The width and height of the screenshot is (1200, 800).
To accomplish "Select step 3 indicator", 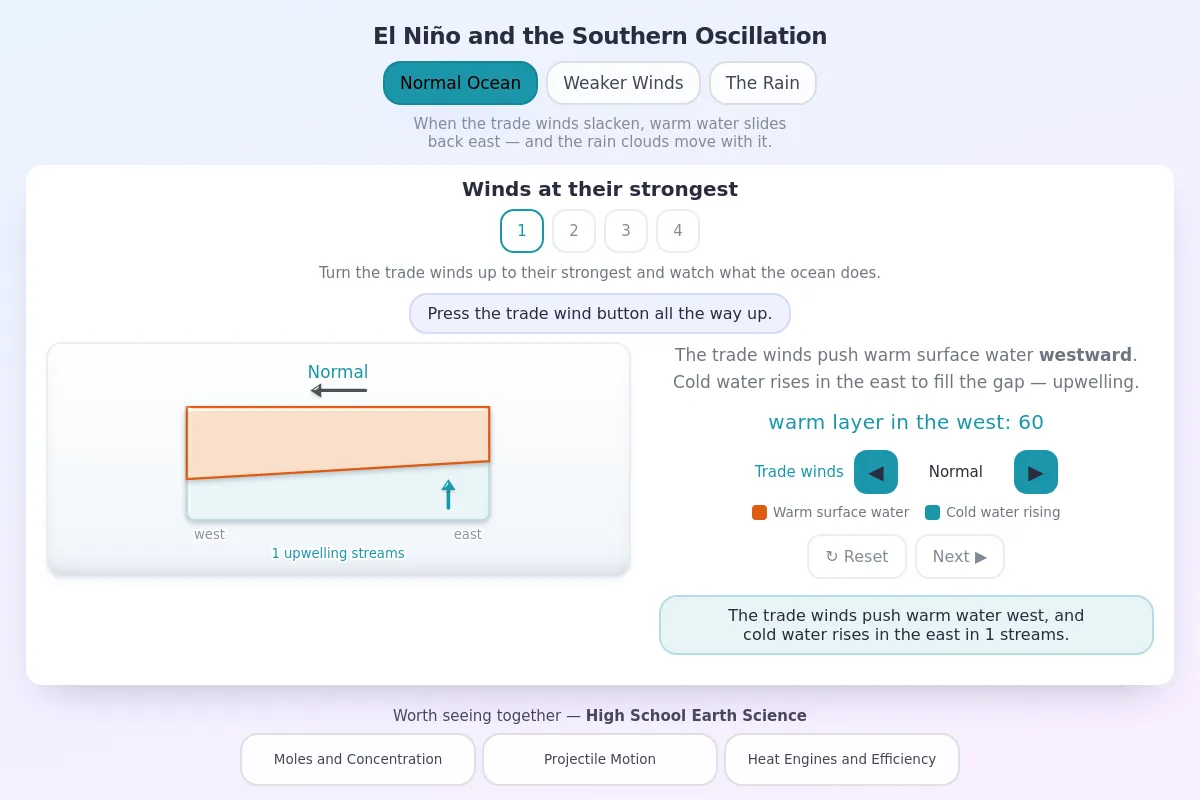I will tap(626, 231).
